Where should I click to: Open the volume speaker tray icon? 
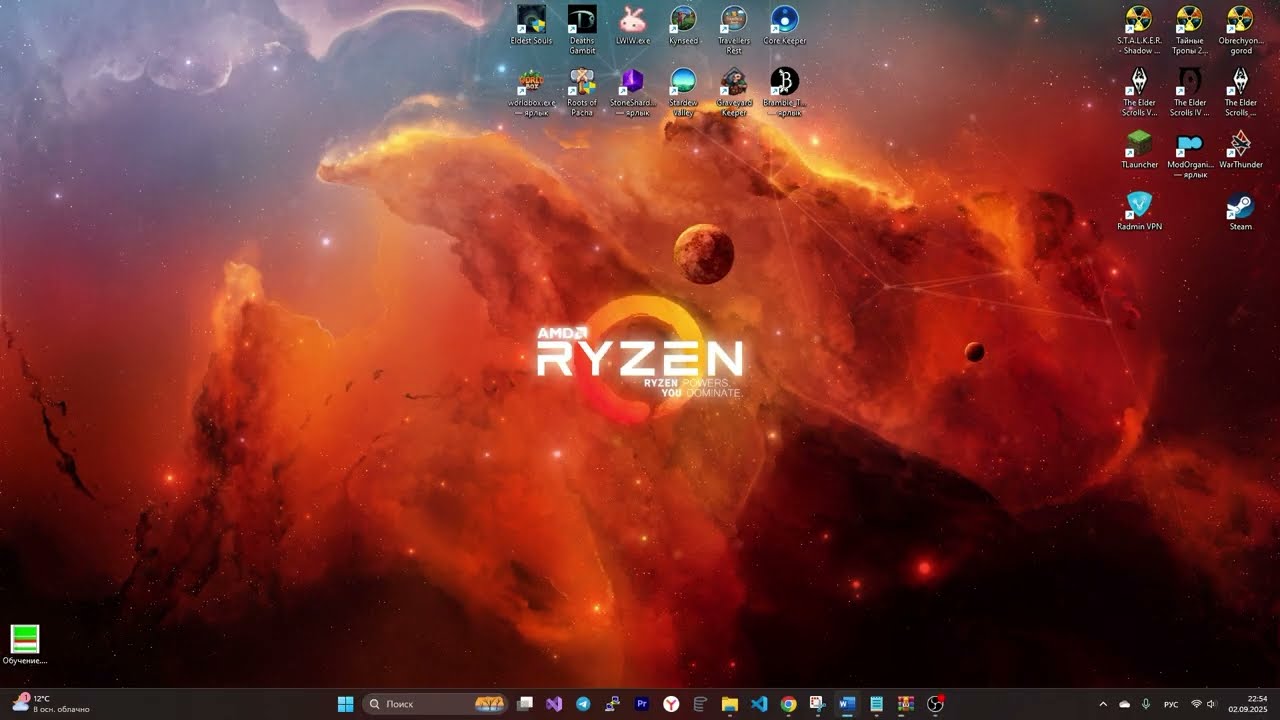1212,704
